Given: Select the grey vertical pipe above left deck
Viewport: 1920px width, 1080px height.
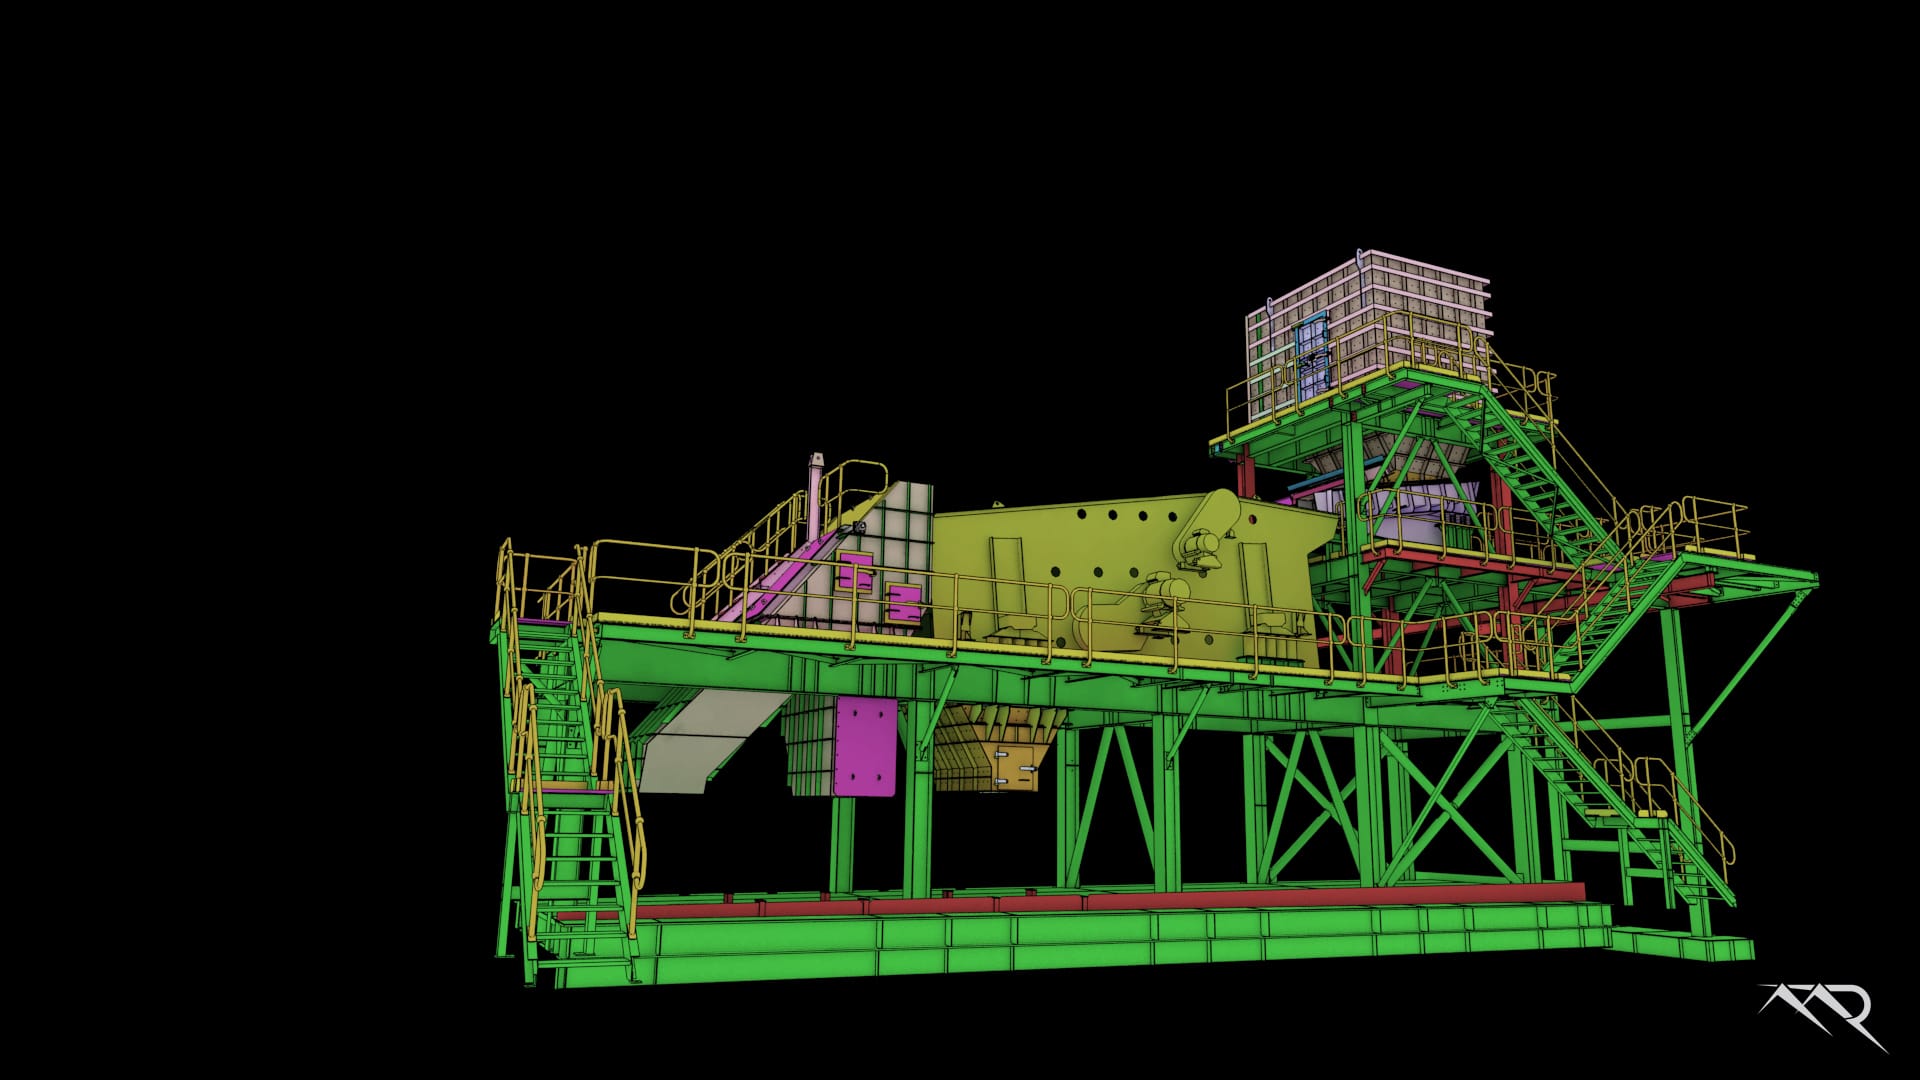Looking at the screenshot, I should click(x=816, y=495).
